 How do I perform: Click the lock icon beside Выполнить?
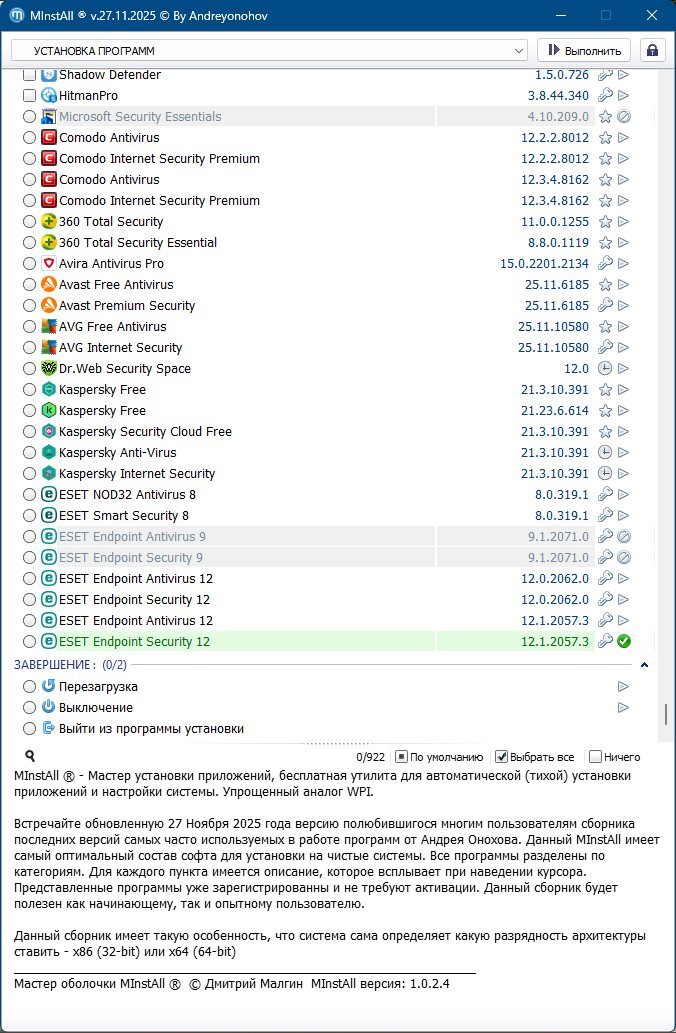[x=653, y=50]
